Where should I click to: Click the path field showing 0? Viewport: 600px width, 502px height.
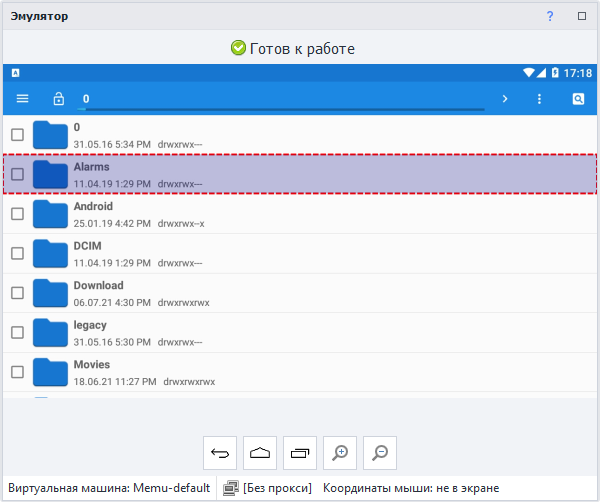[280, 99]
